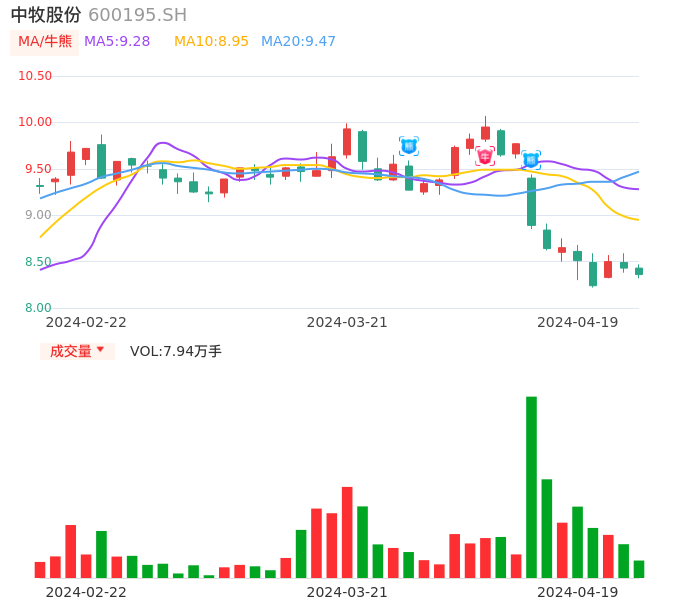Open the 成交量 indicator dropdown
Viewport: 686px width, 606px height.
(x=78, y=351)
